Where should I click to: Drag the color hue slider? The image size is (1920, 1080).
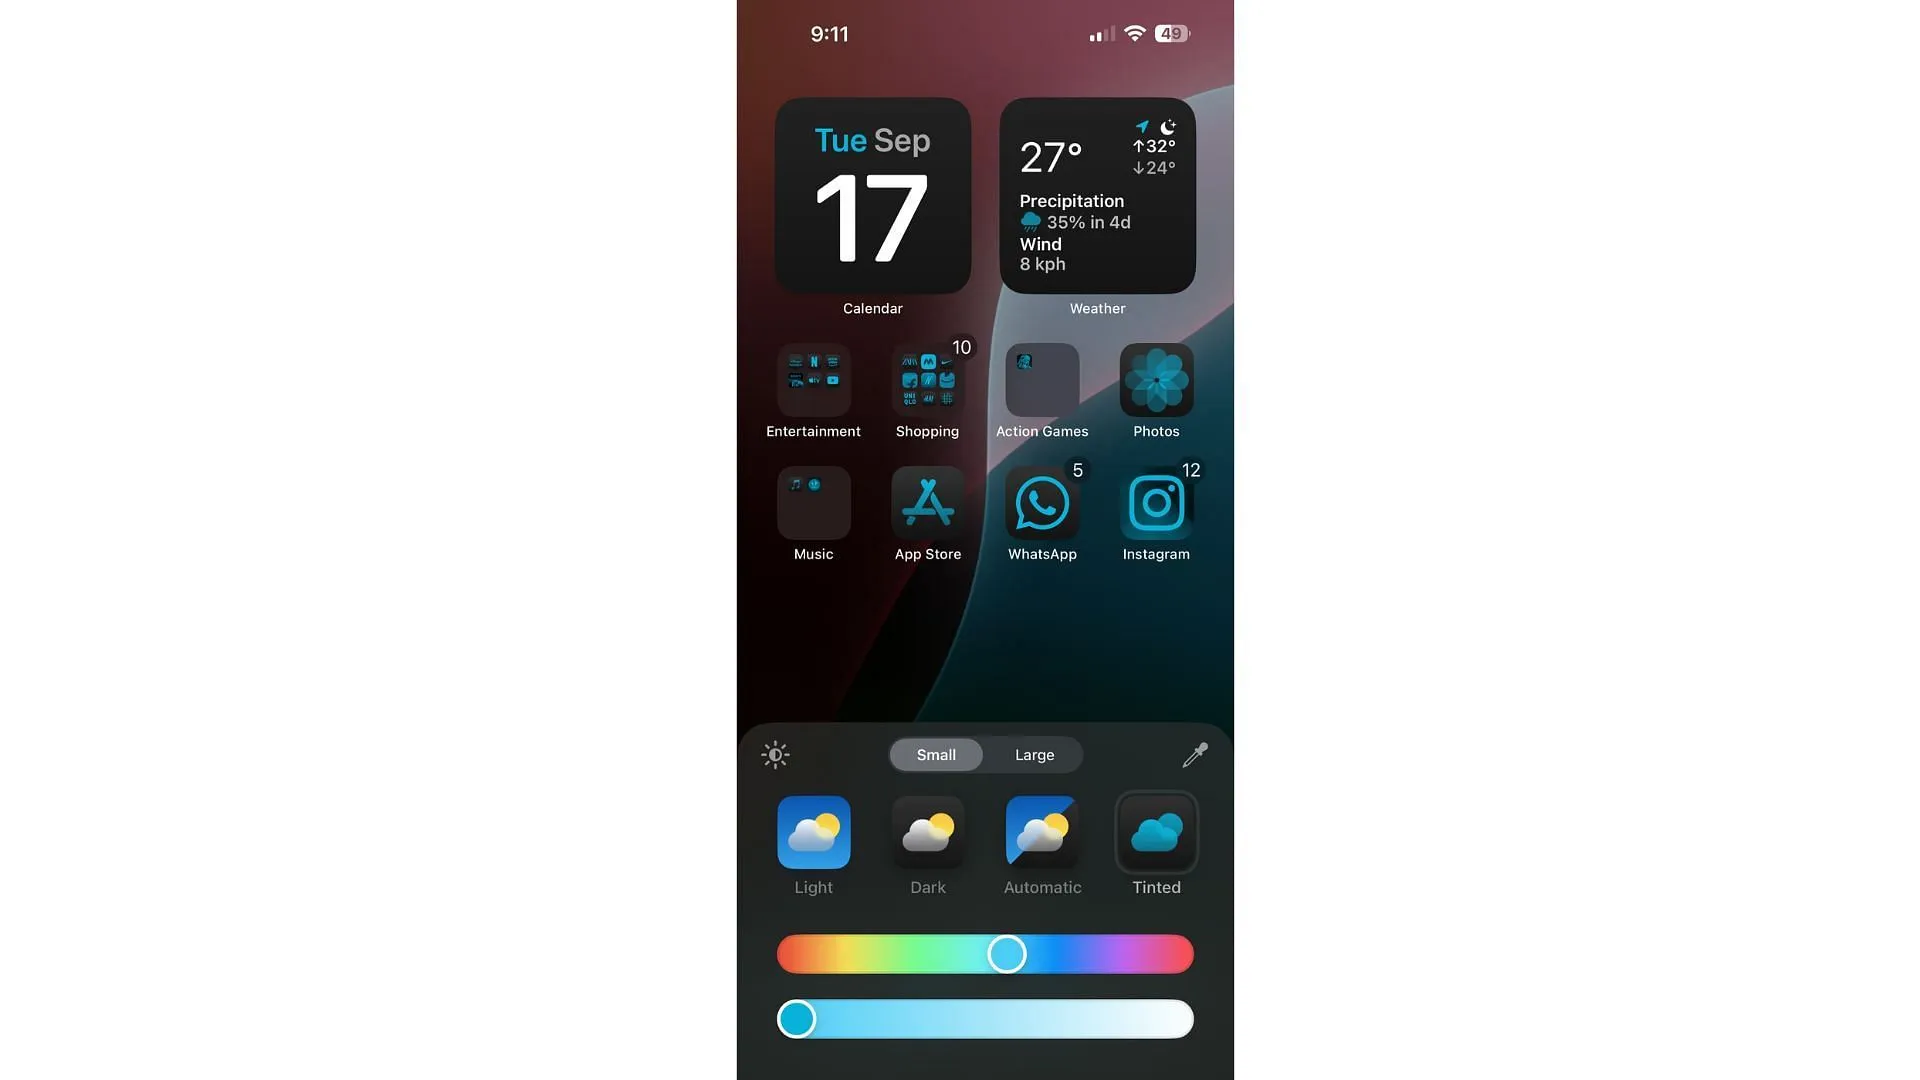(x=1005, y=953)
